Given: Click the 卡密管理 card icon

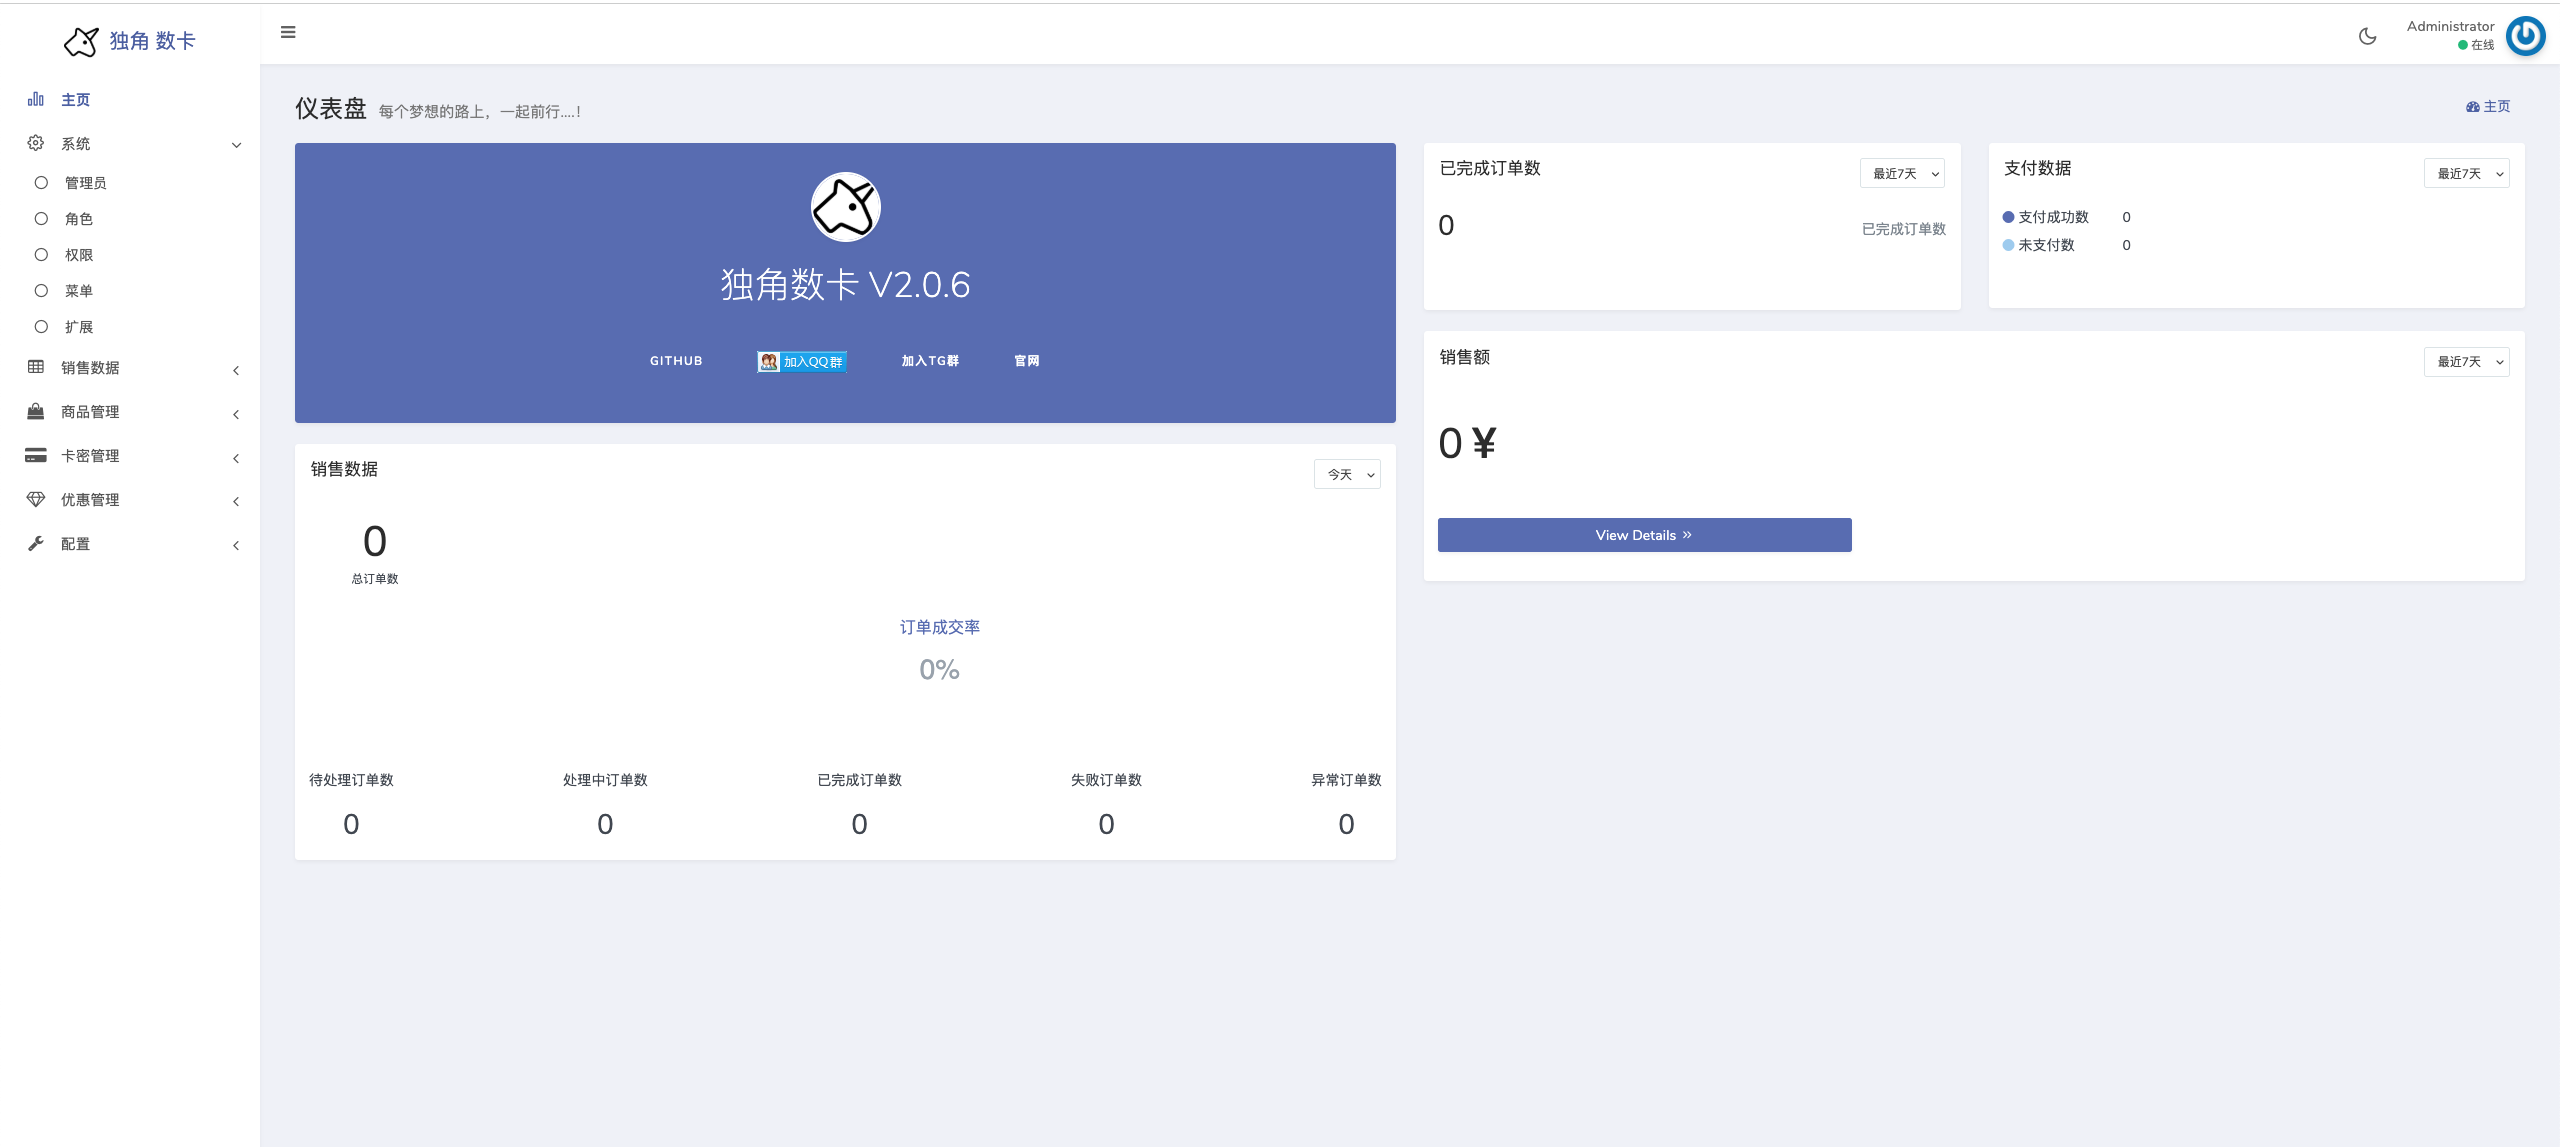Looking at the screenshot, I should (x=36, y=455).
